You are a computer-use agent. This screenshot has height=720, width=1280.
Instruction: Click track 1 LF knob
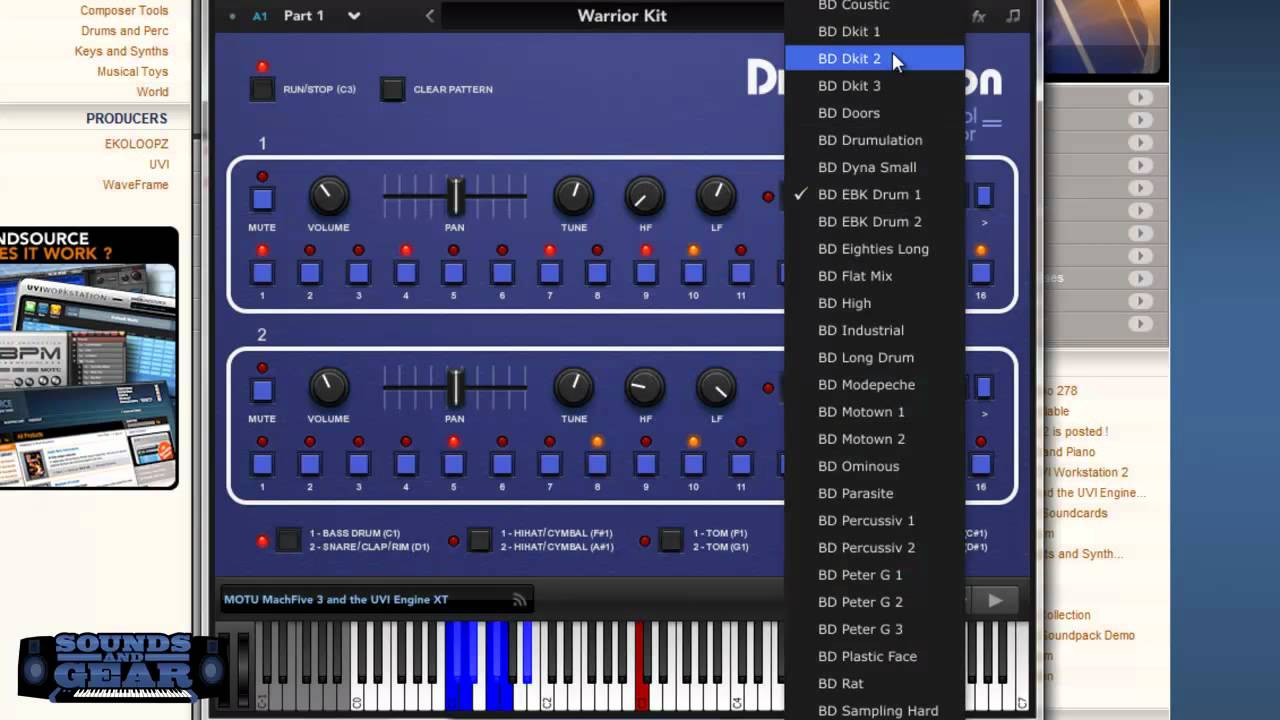716,196
